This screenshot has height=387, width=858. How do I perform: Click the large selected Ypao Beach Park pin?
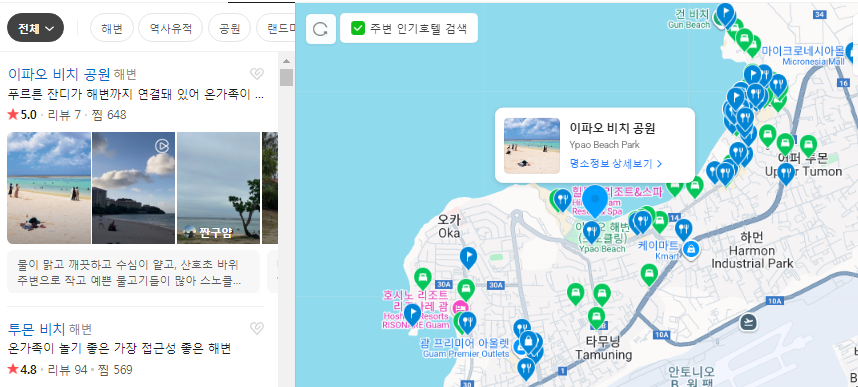pos(595,201)
